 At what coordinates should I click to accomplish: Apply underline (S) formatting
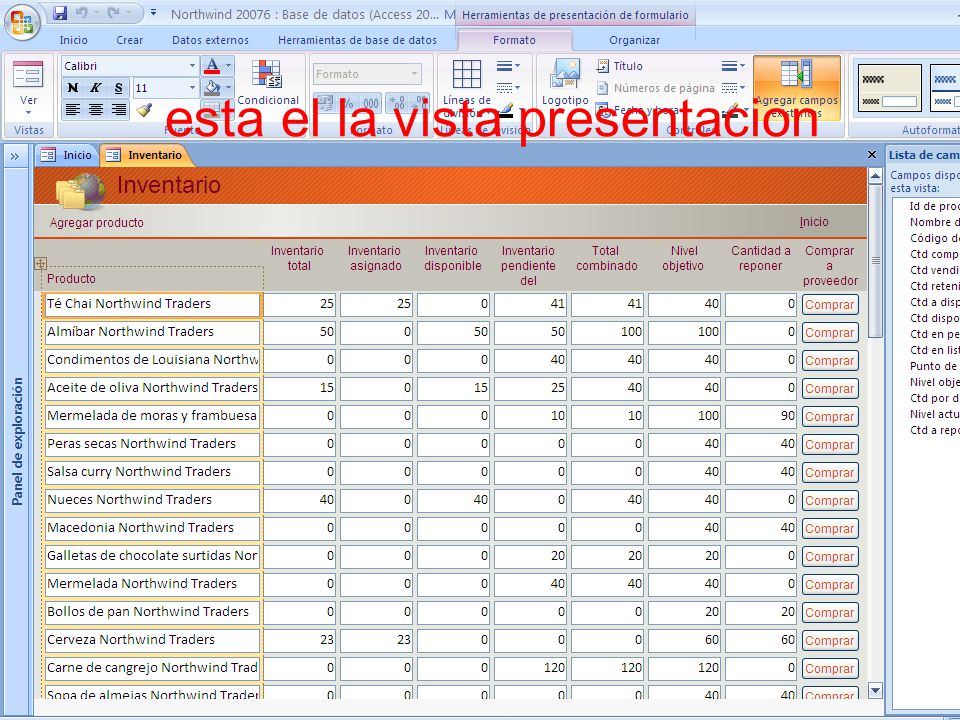118,88
